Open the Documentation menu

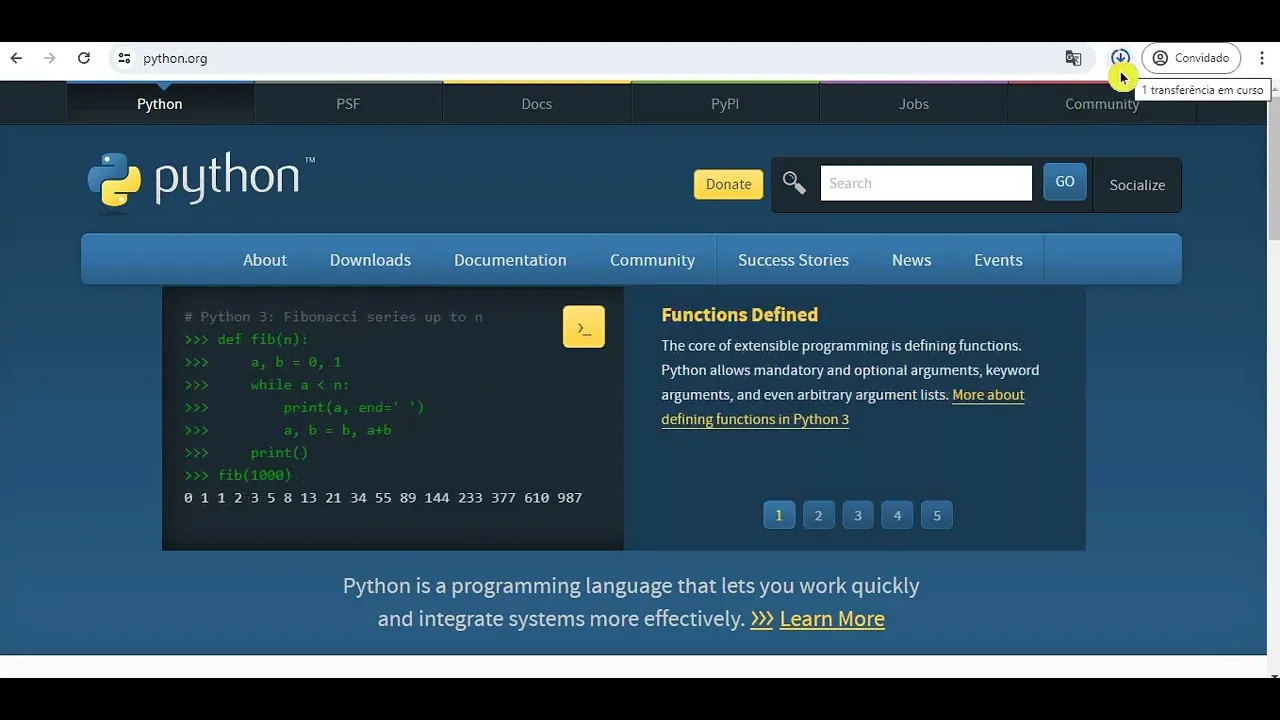click(510, 260)
